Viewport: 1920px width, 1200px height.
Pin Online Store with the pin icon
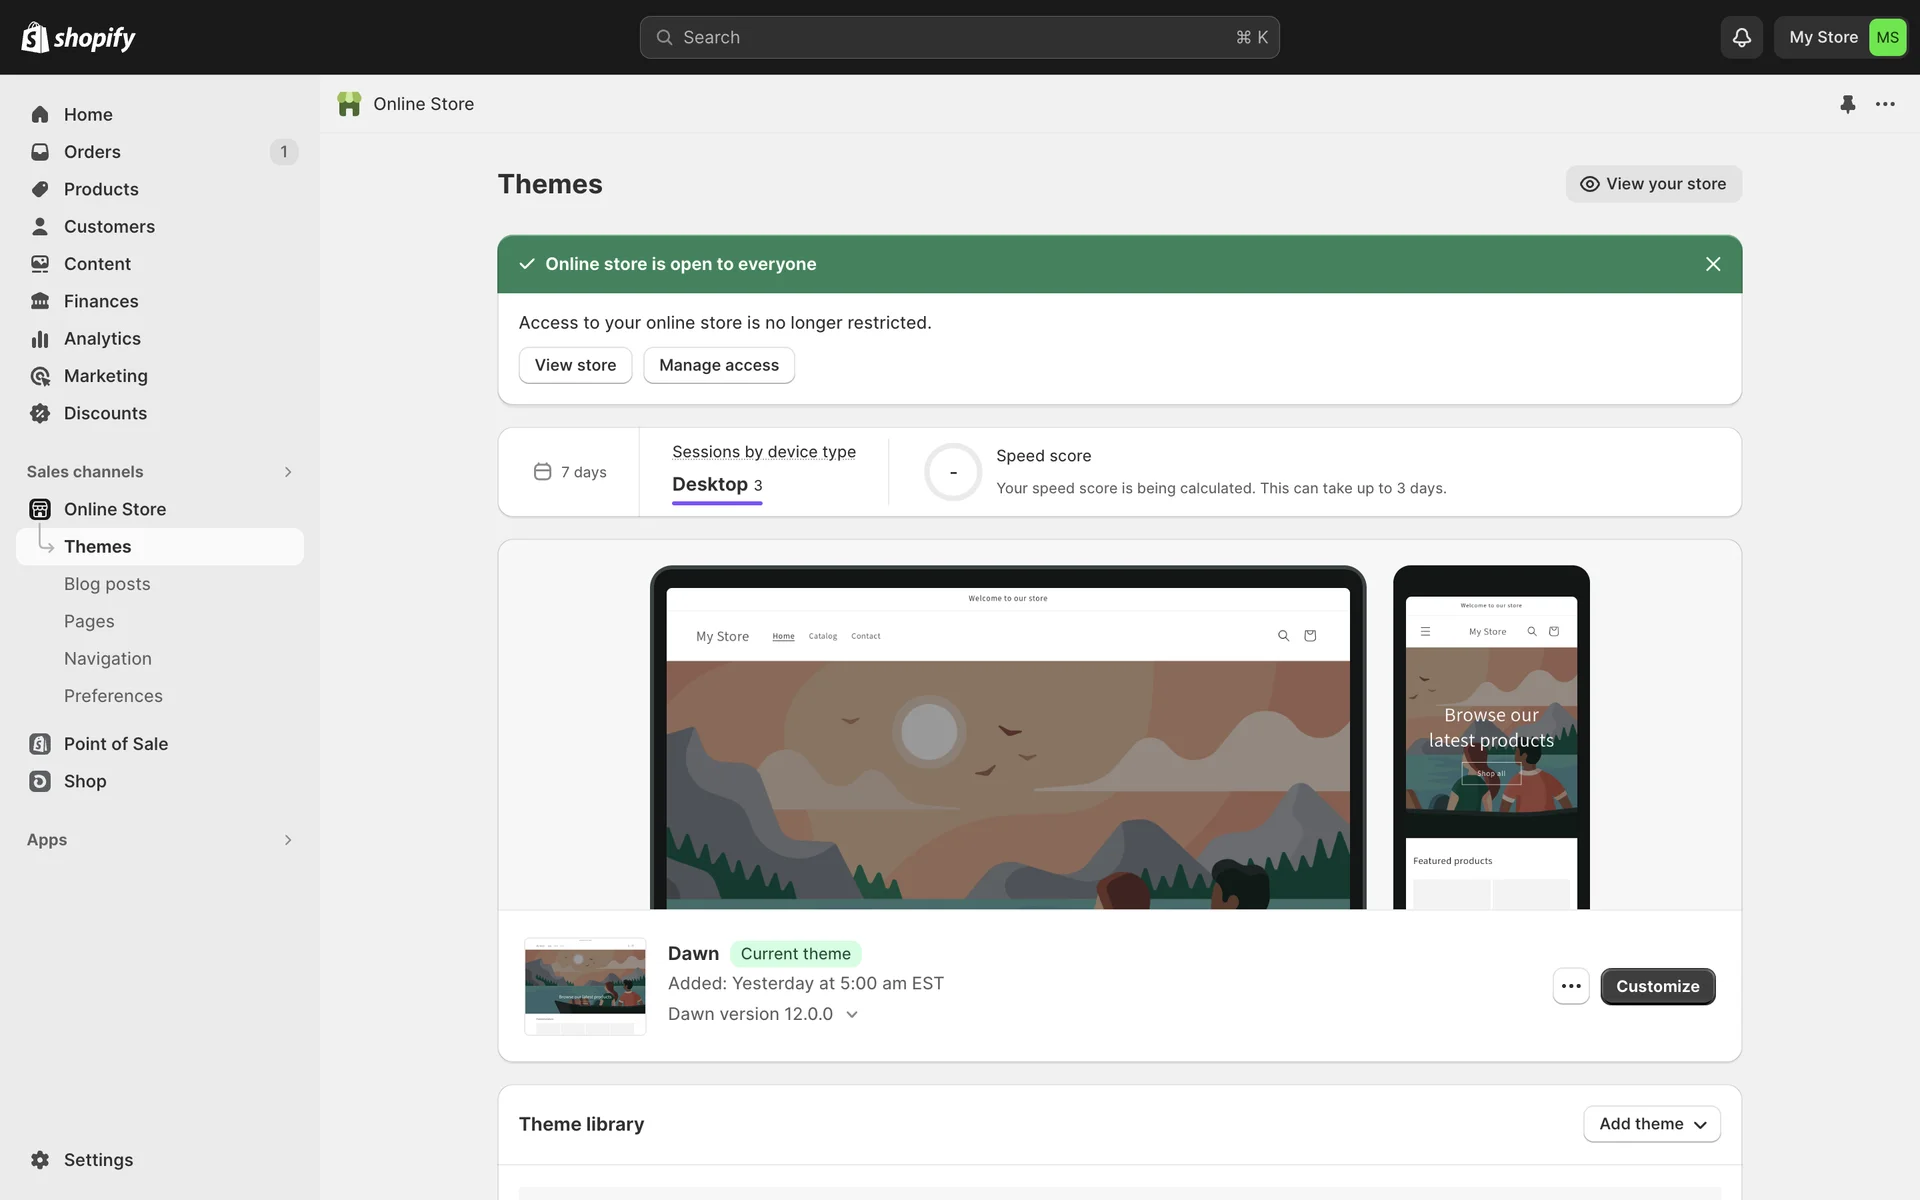pyautogui.click(x=1847, y=104)
